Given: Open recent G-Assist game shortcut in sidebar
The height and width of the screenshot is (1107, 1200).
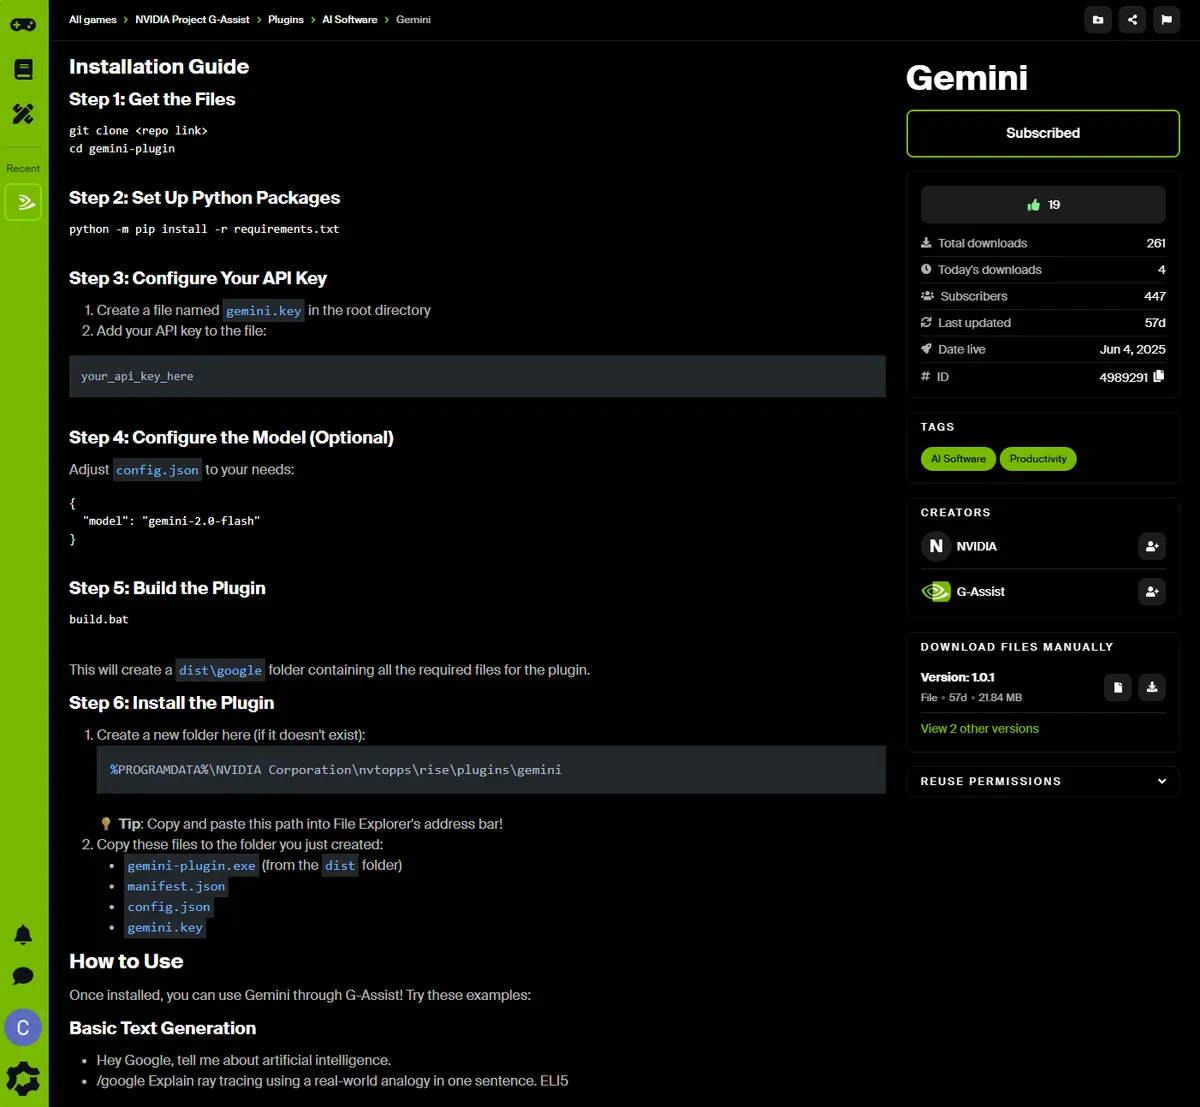Looking at the screenshot, I should [x=23, y=202].
